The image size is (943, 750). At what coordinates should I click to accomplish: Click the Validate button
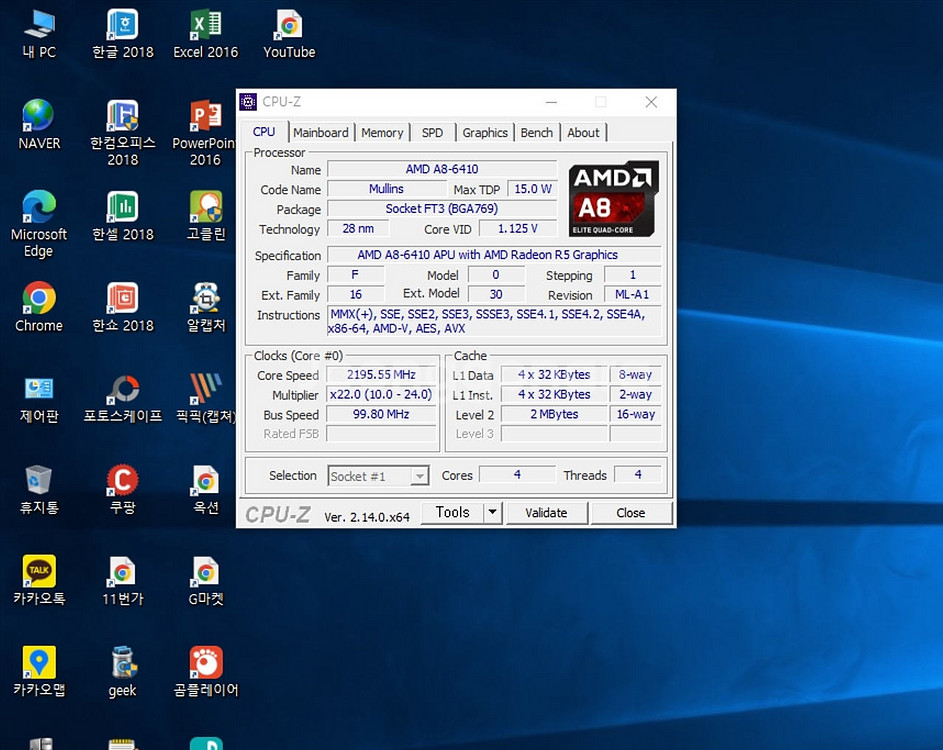546,513
